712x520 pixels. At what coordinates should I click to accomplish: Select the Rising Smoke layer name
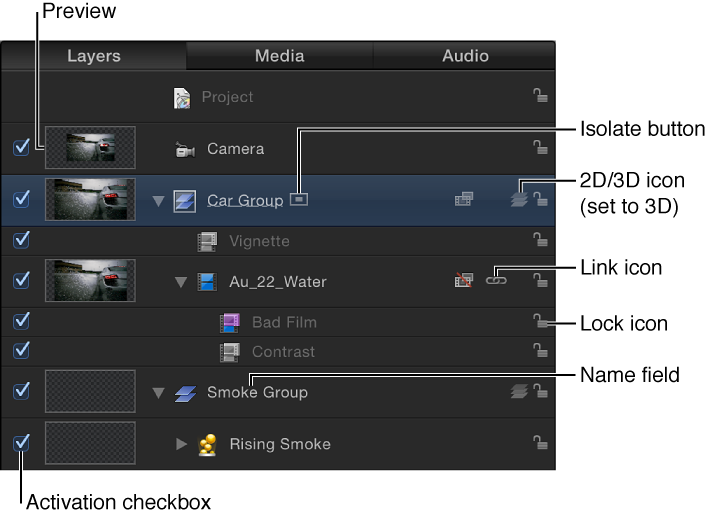point(280,444)
